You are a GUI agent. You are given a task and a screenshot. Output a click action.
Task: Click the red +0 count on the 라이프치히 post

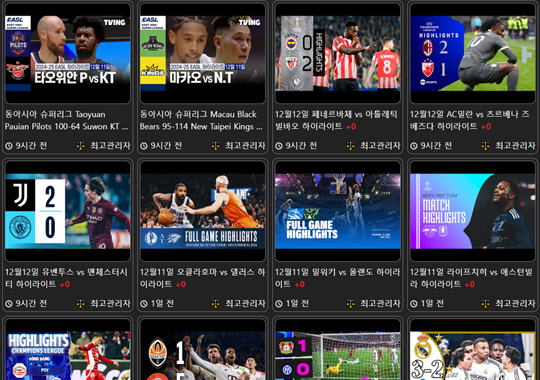(x=470, y=285)
